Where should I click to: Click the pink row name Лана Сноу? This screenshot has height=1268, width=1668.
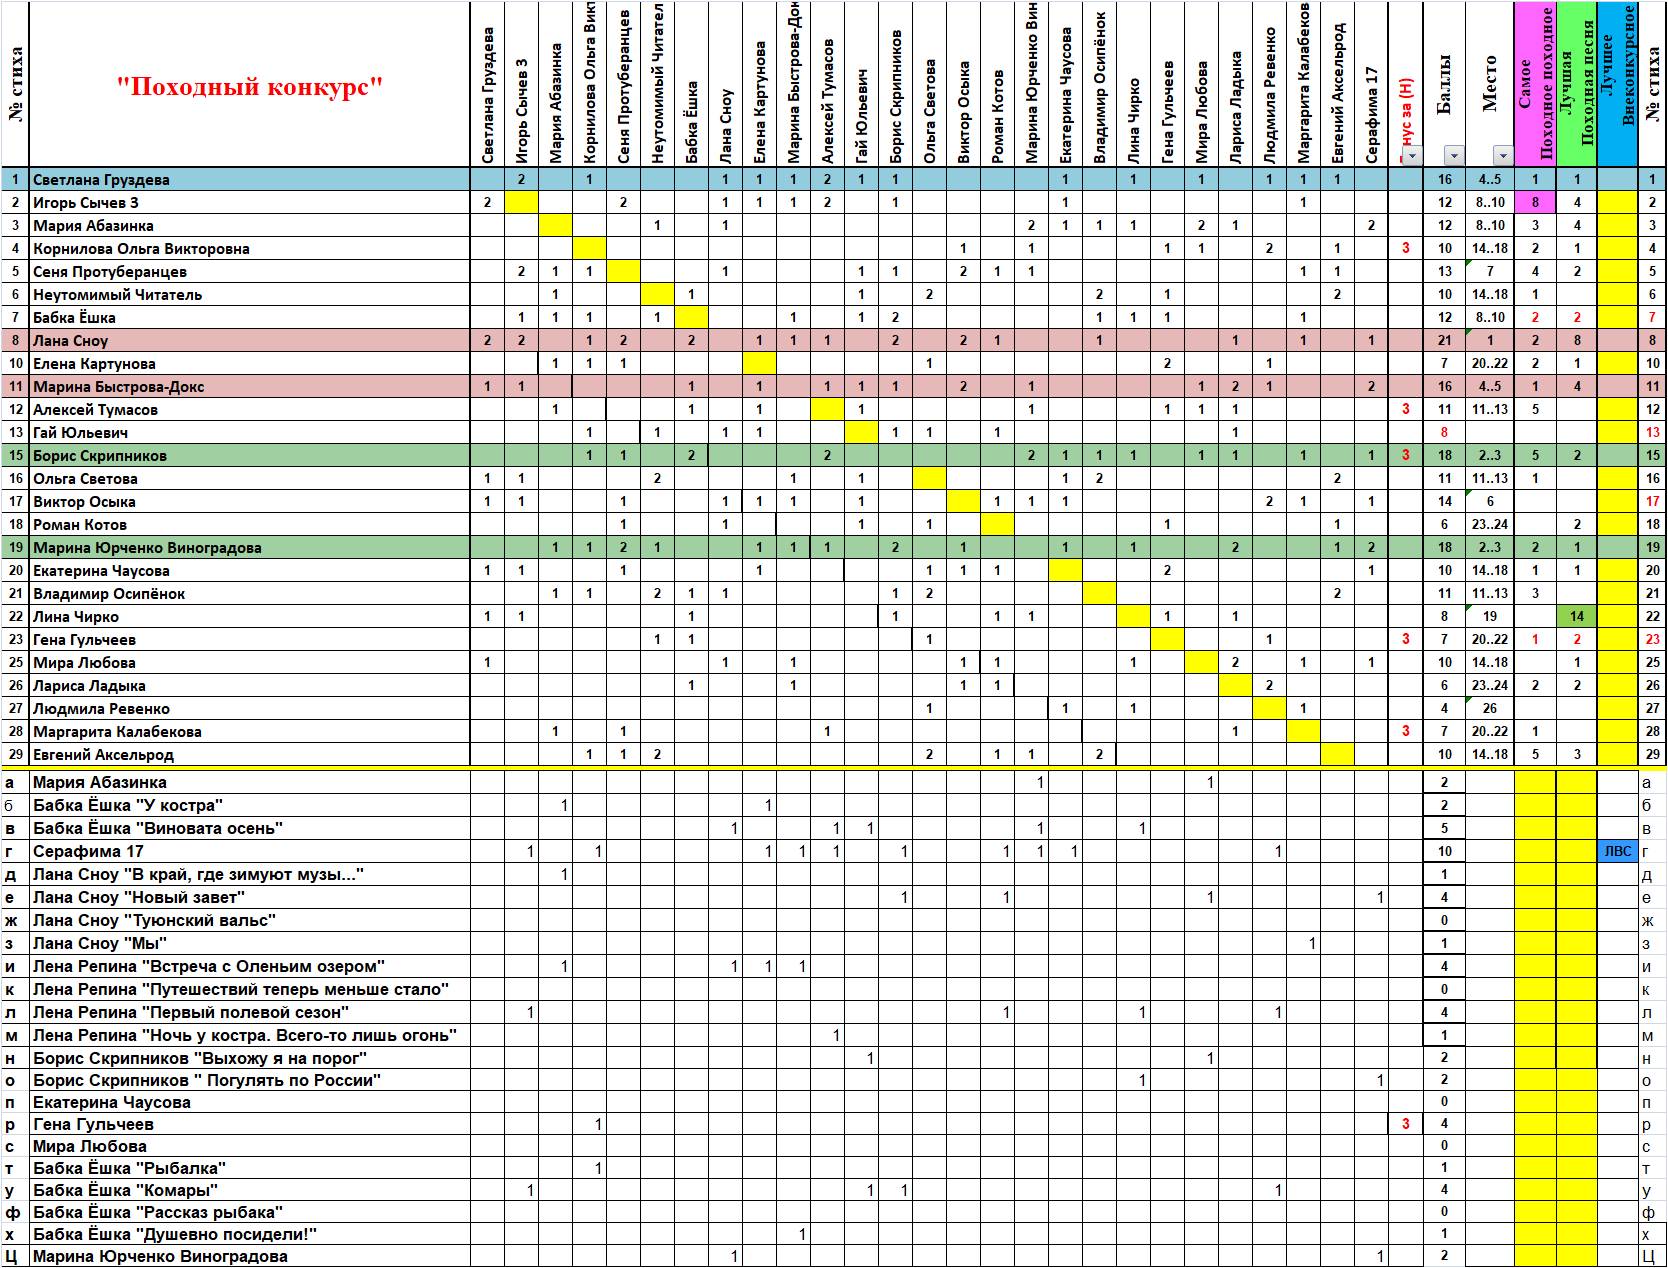[70, 341]
